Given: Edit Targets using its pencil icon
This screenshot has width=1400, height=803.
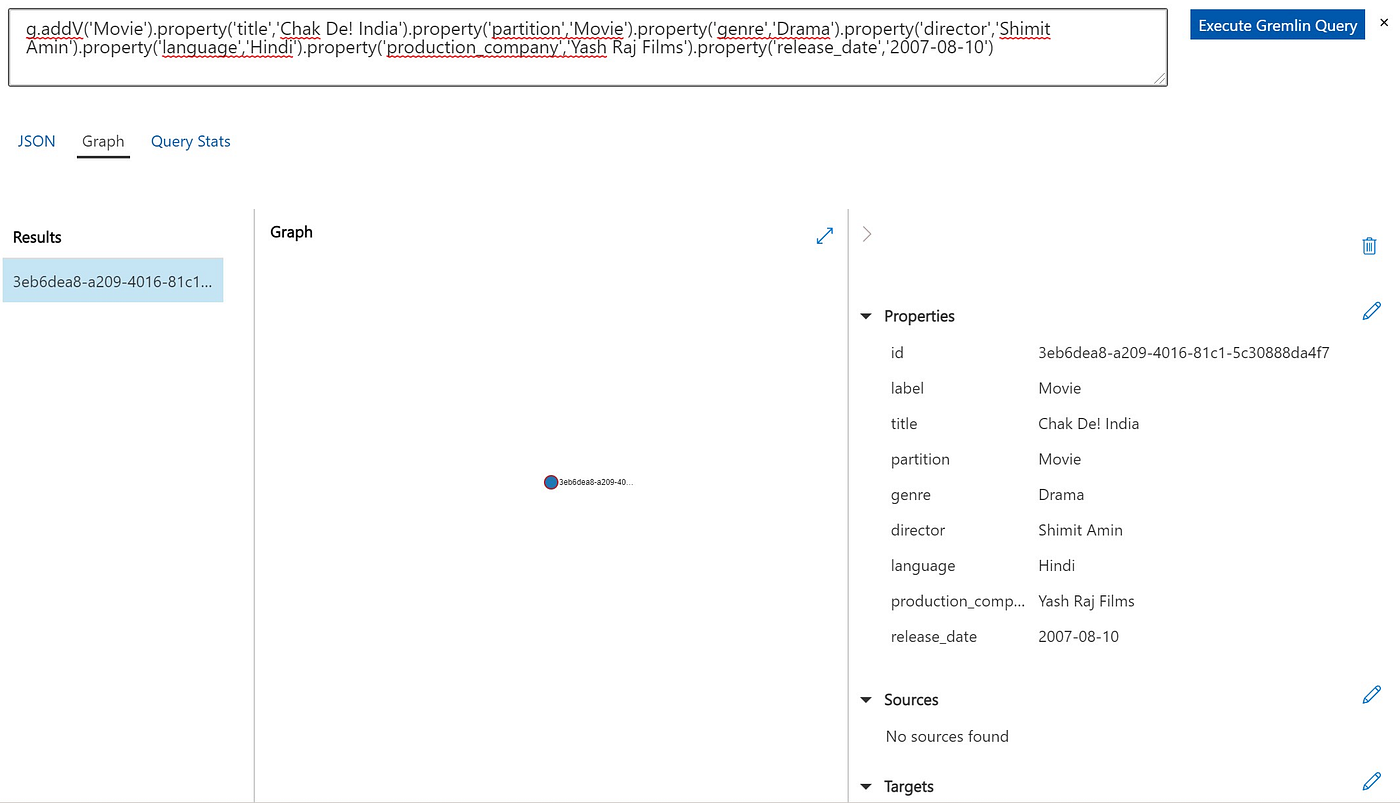Looking at the screenshot, I should [1371, 781].
